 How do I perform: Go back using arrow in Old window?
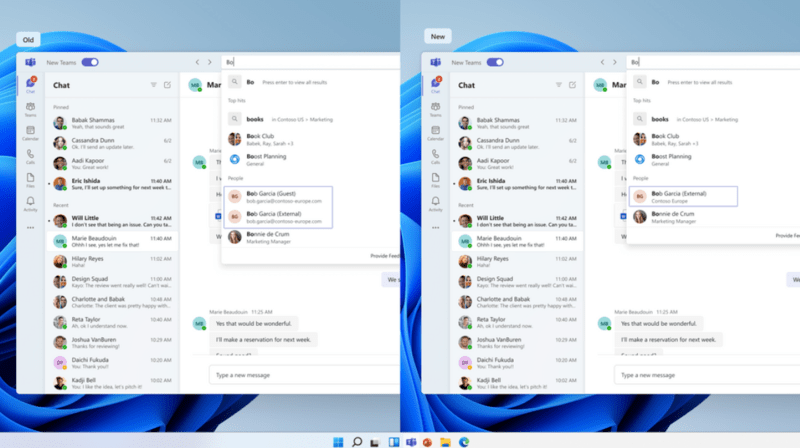coord(197,62)
